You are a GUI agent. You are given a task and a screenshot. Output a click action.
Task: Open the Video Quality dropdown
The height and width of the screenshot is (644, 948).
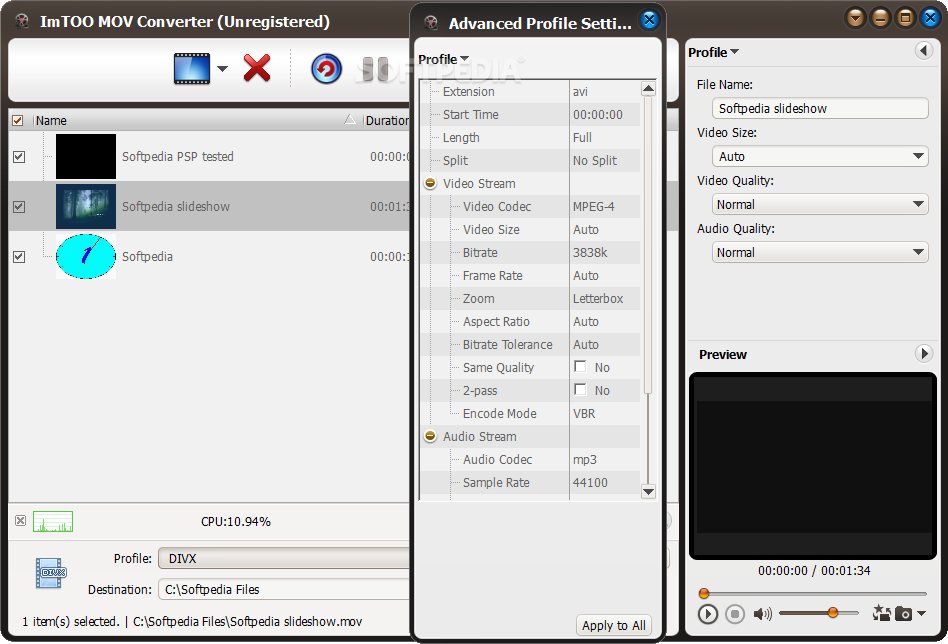[x=820, y=204]
